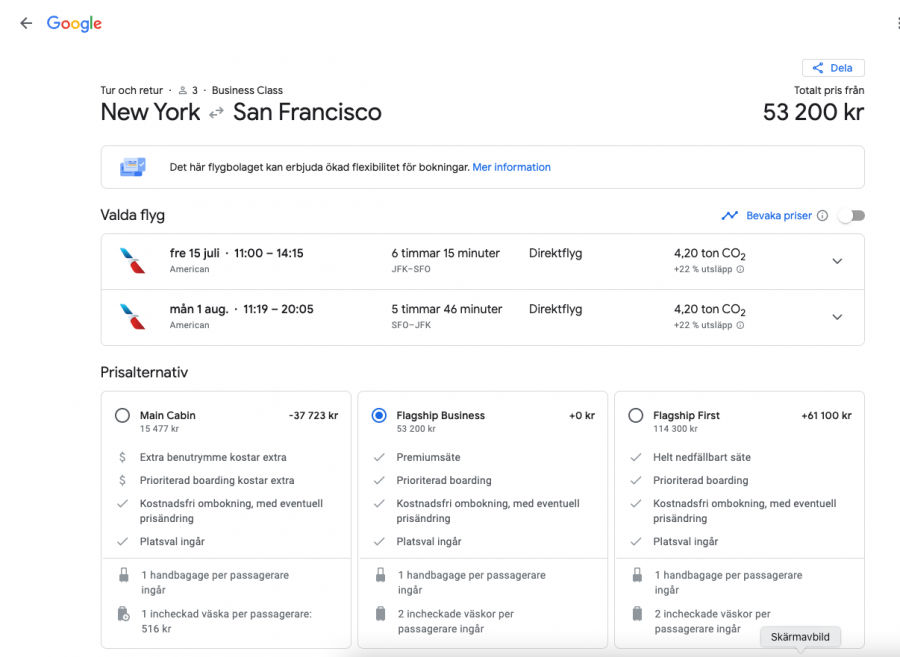Click the Dela share button
The height and width of the screenshot is (657, 900).
pyautogui.click(x=833, y=68)
